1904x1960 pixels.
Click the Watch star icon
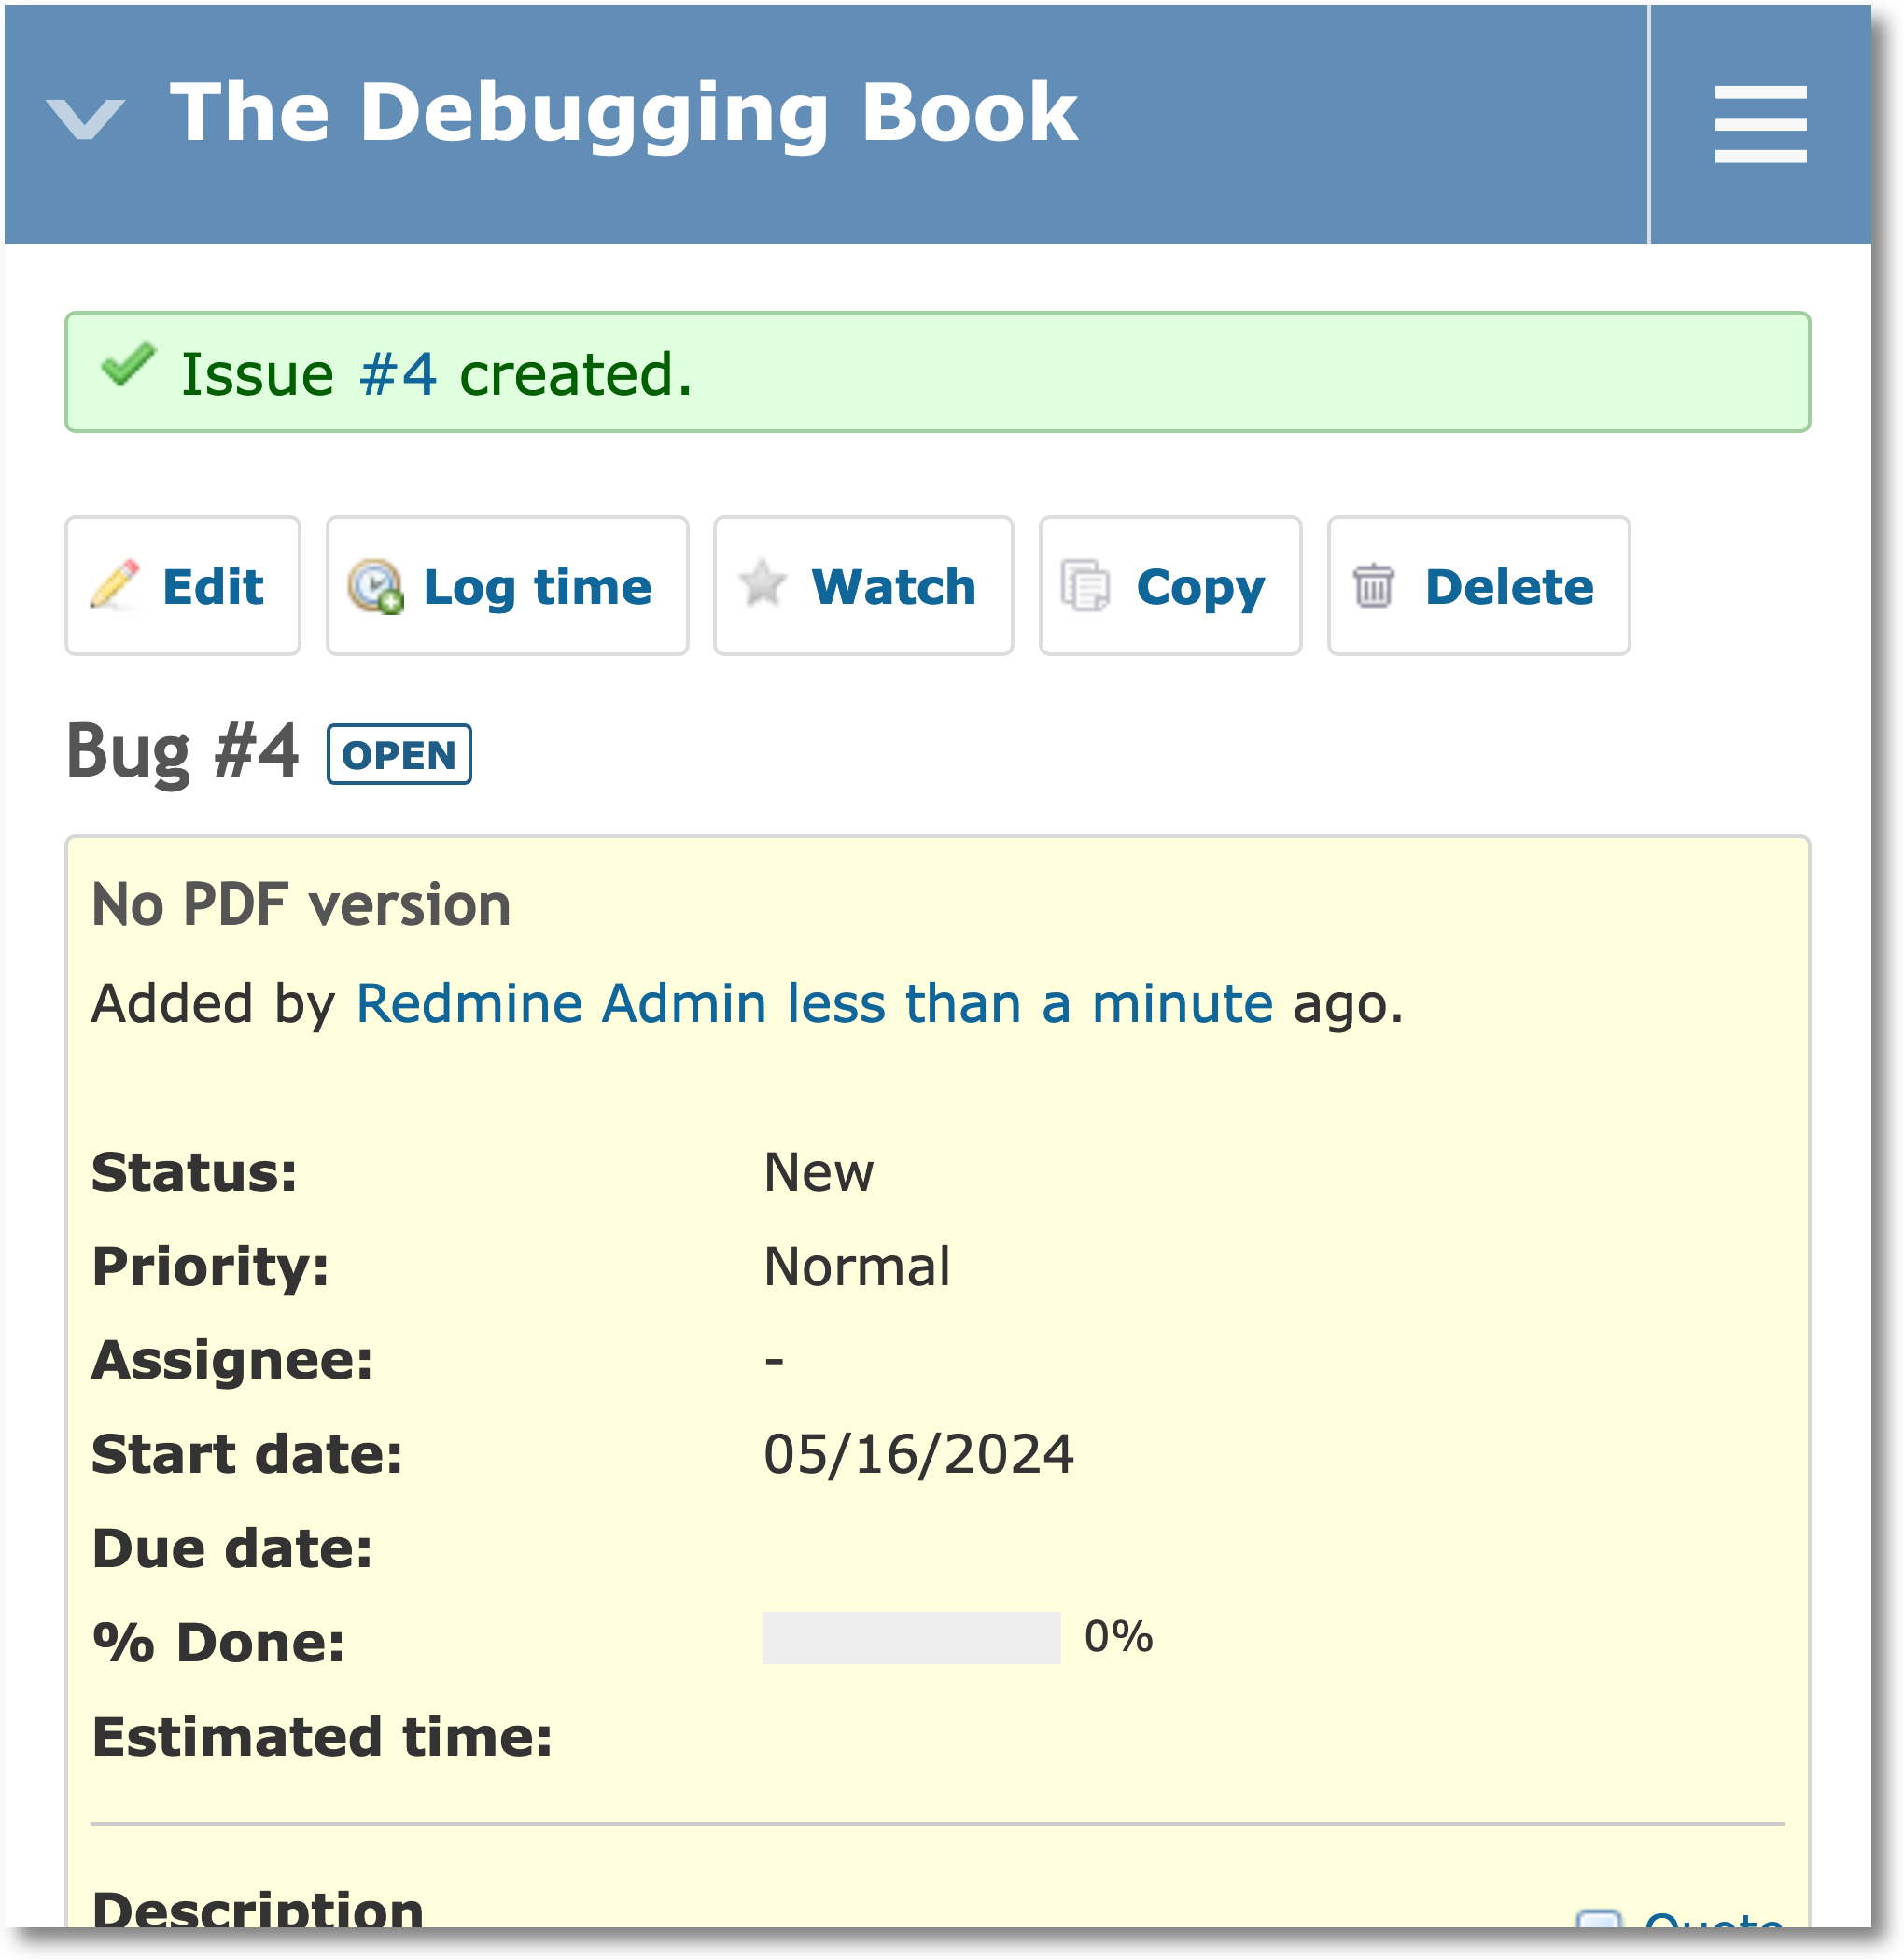(x=762, y=583)
